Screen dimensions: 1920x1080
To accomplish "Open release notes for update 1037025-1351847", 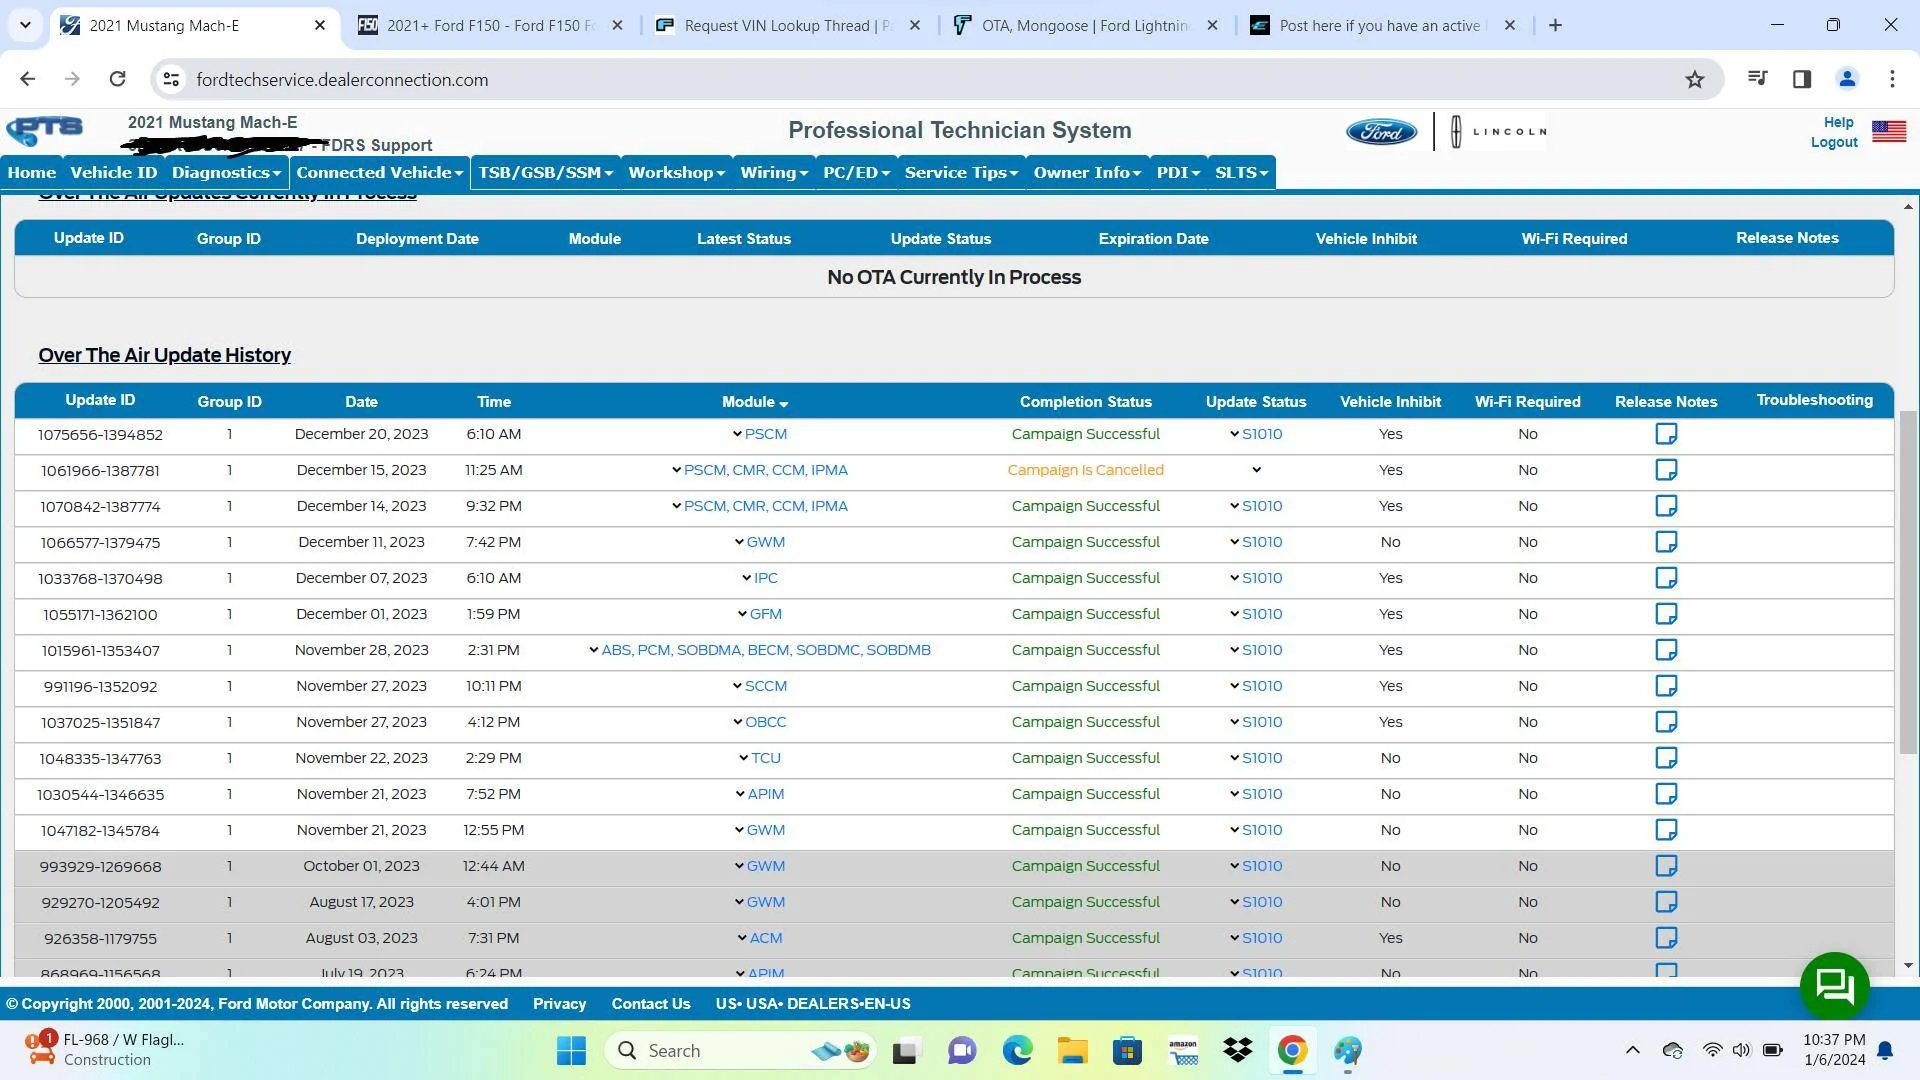I will tap(1666, 722).
